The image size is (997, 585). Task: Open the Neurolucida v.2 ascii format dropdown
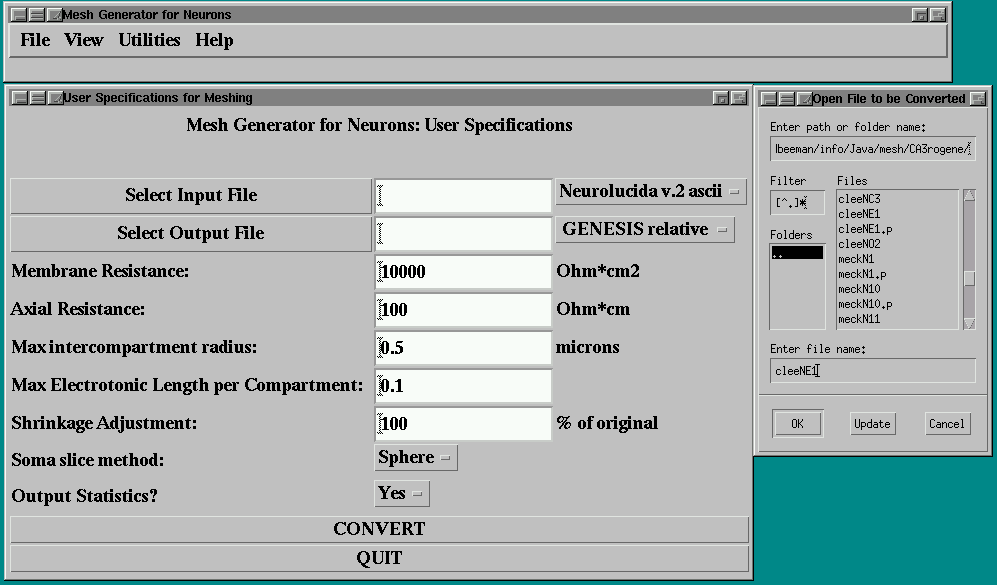[x=650, y=191]
